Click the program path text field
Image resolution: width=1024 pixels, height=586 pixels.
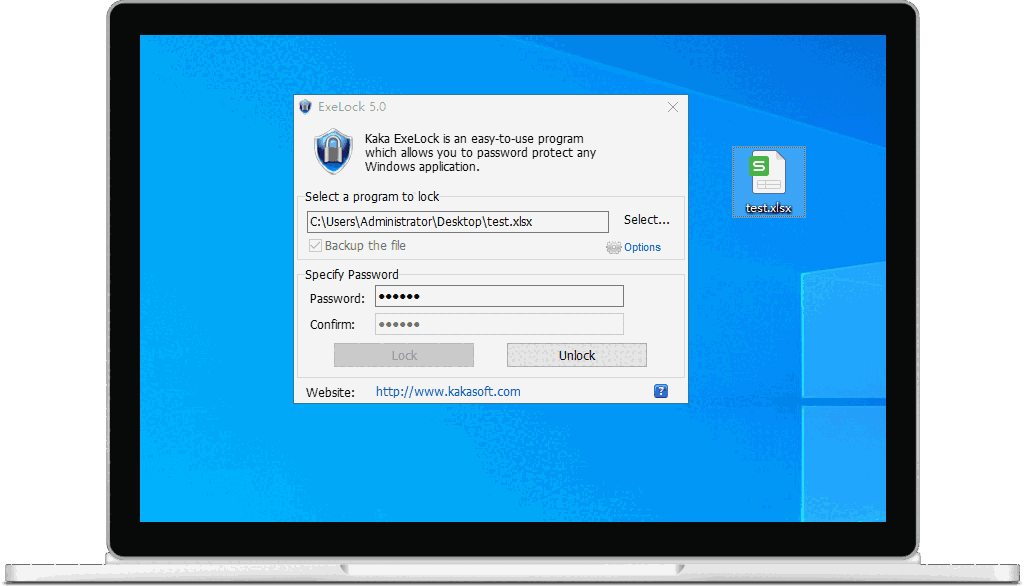[457, 221]
